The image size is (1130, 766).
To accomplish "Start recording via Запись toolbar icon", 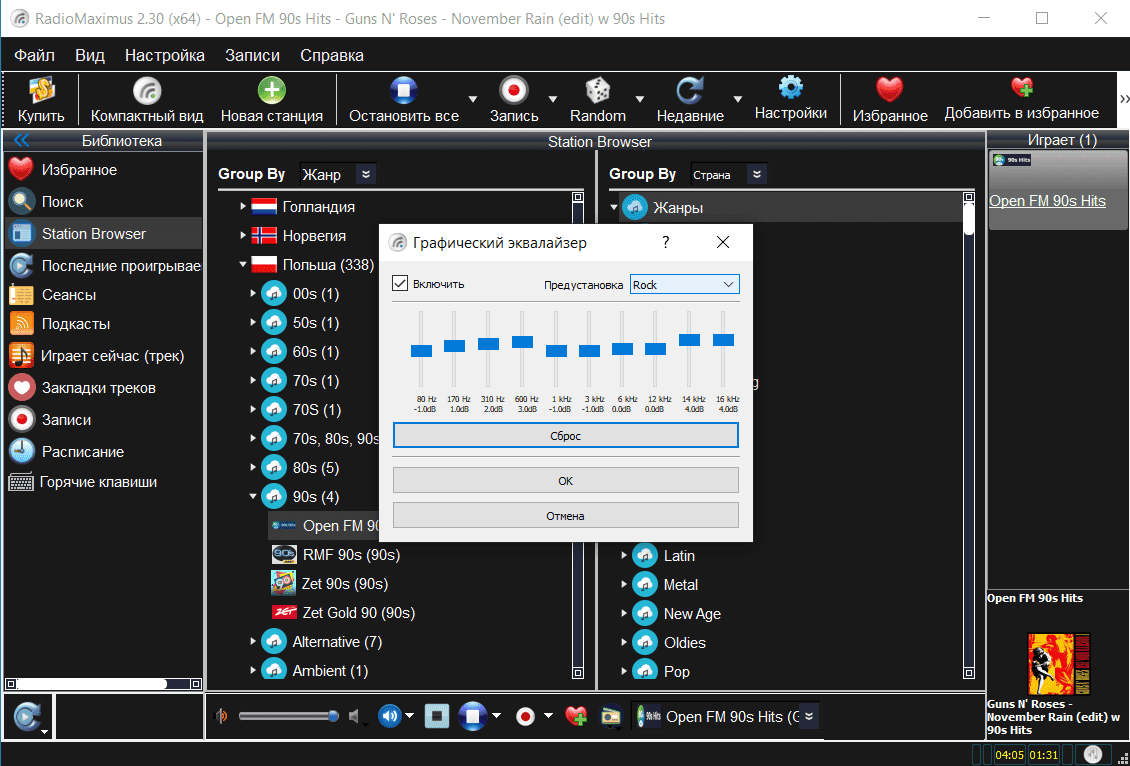I will (514, 101).
